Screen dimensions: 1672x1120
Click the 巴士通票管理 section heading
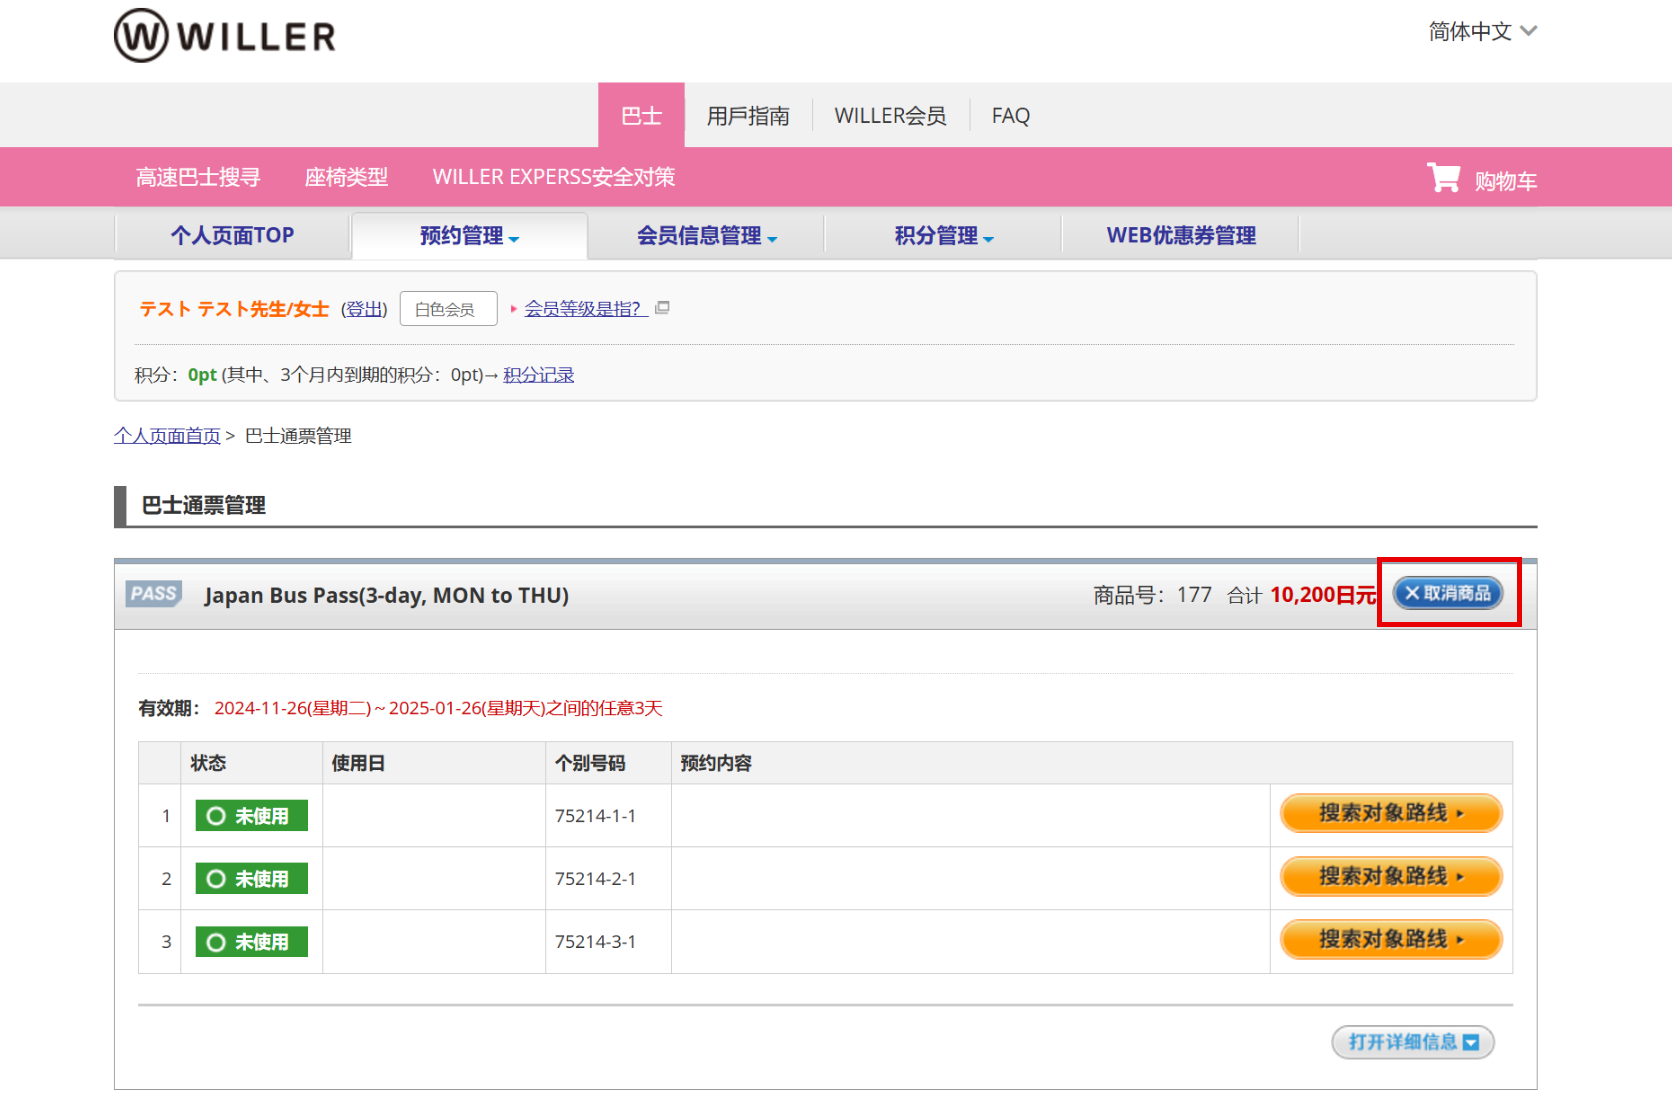tap(203, 505)
